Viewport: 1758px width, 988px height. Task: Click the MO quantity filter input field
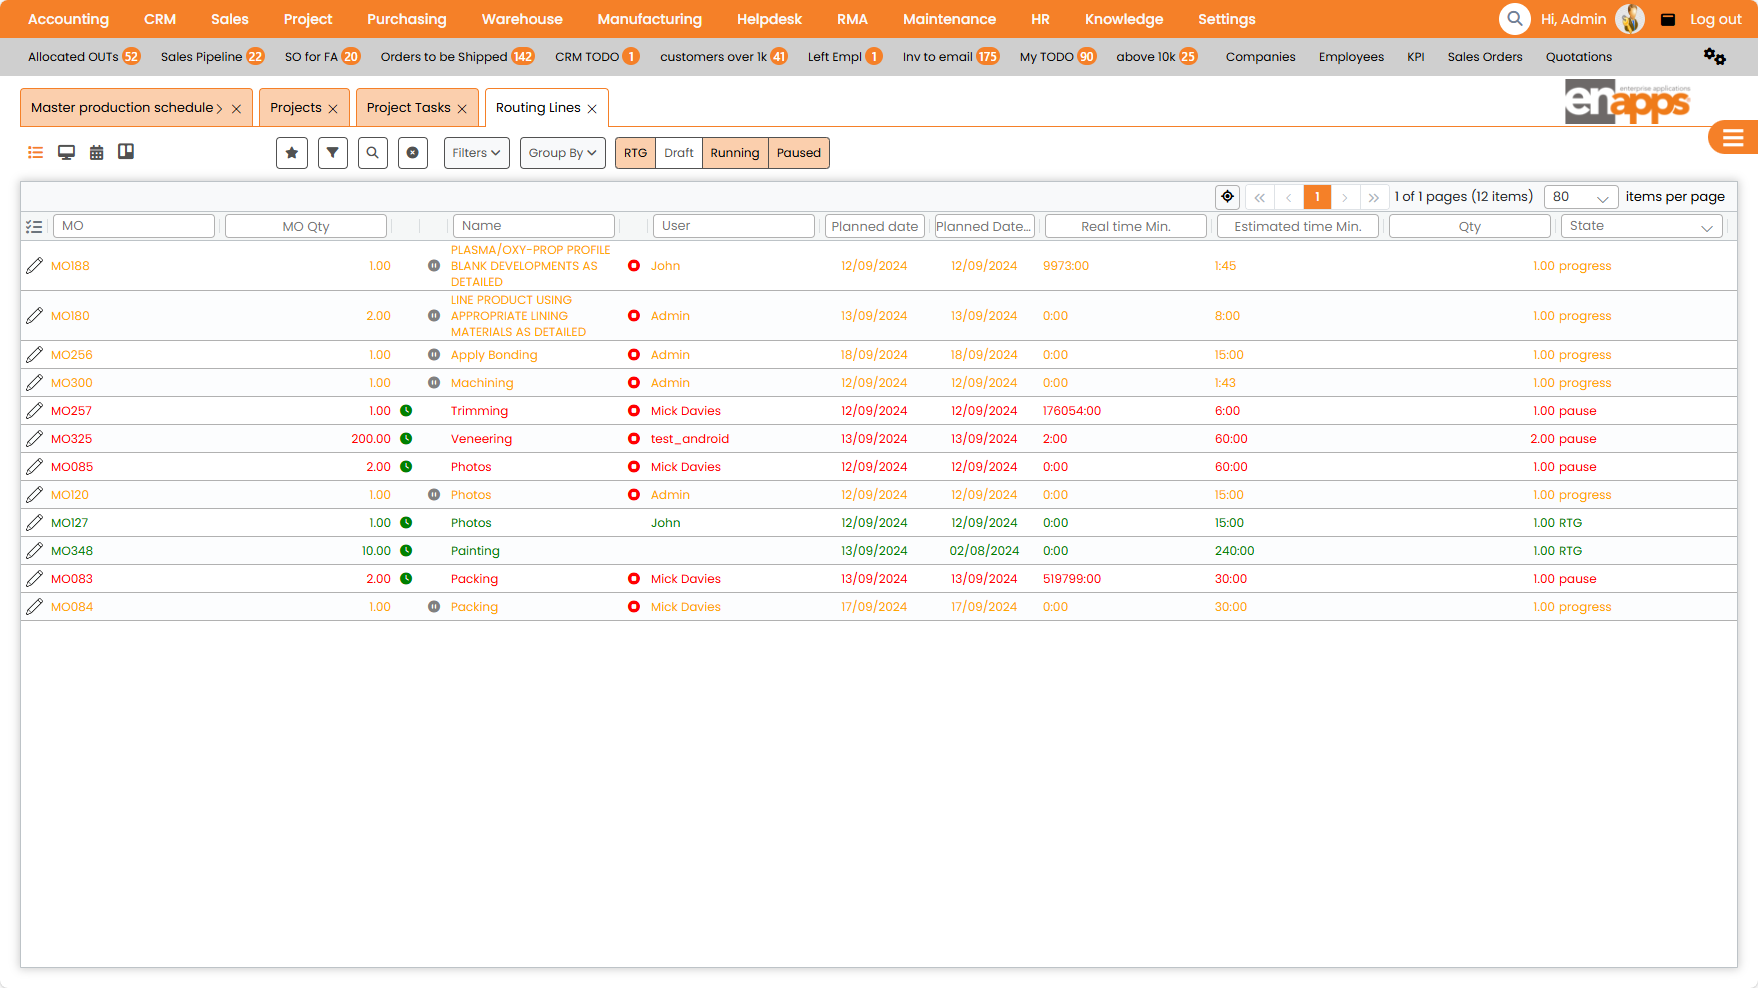point(305,226)
